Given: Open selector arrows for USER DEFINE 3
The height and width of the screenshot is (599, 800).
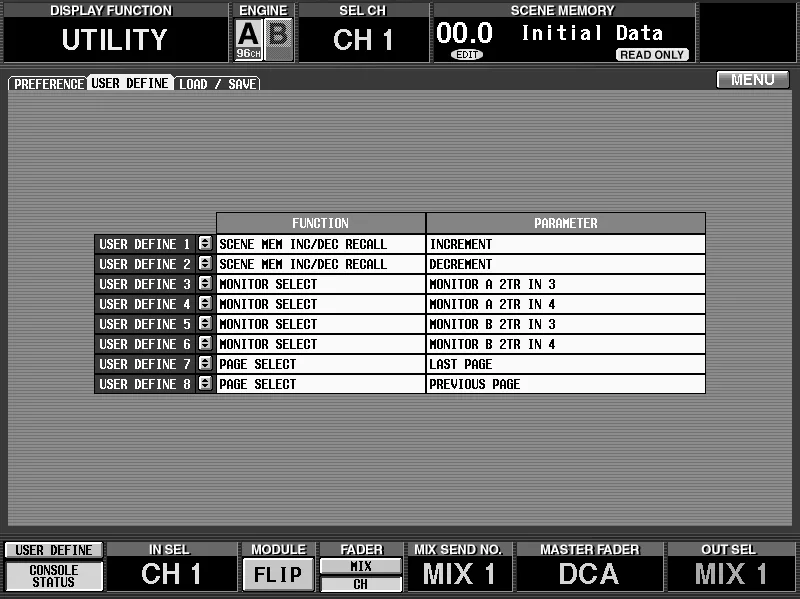Looking at the screenshot, I should click(205, 284).
